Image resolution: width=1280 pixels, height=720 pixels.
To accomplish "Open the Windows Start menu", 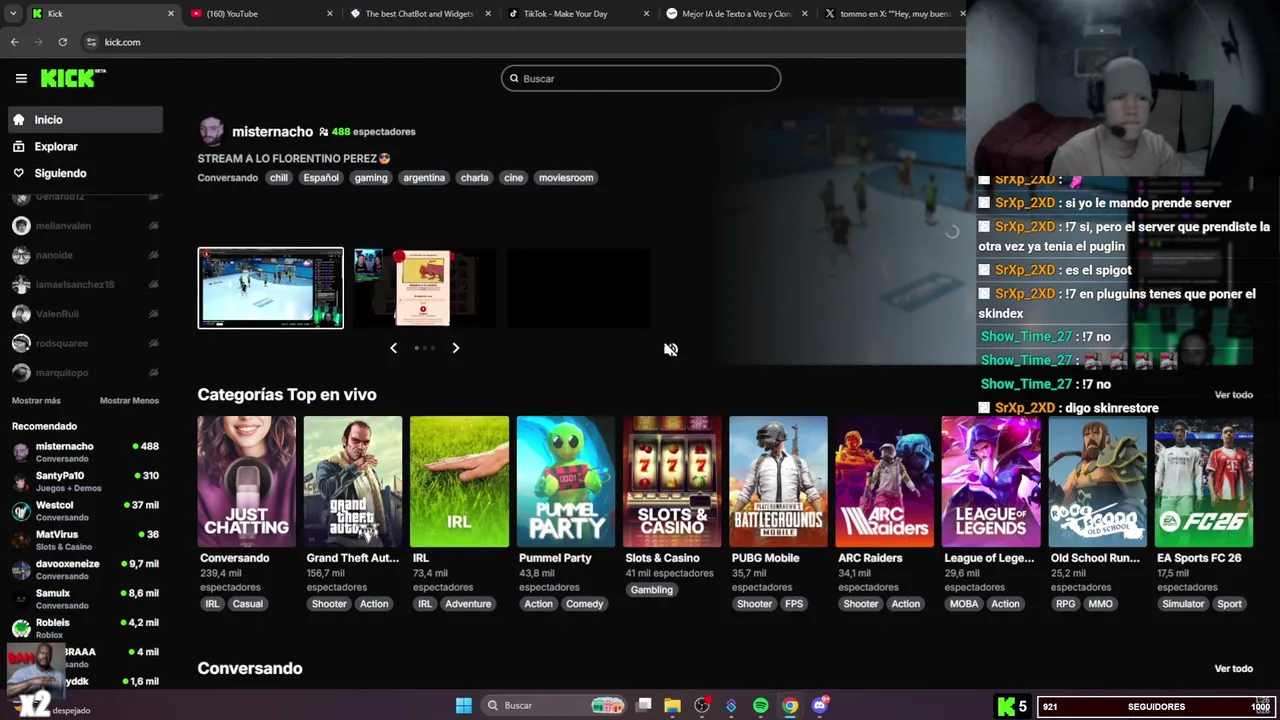I will pyautogui.click(x=463, y=706).
